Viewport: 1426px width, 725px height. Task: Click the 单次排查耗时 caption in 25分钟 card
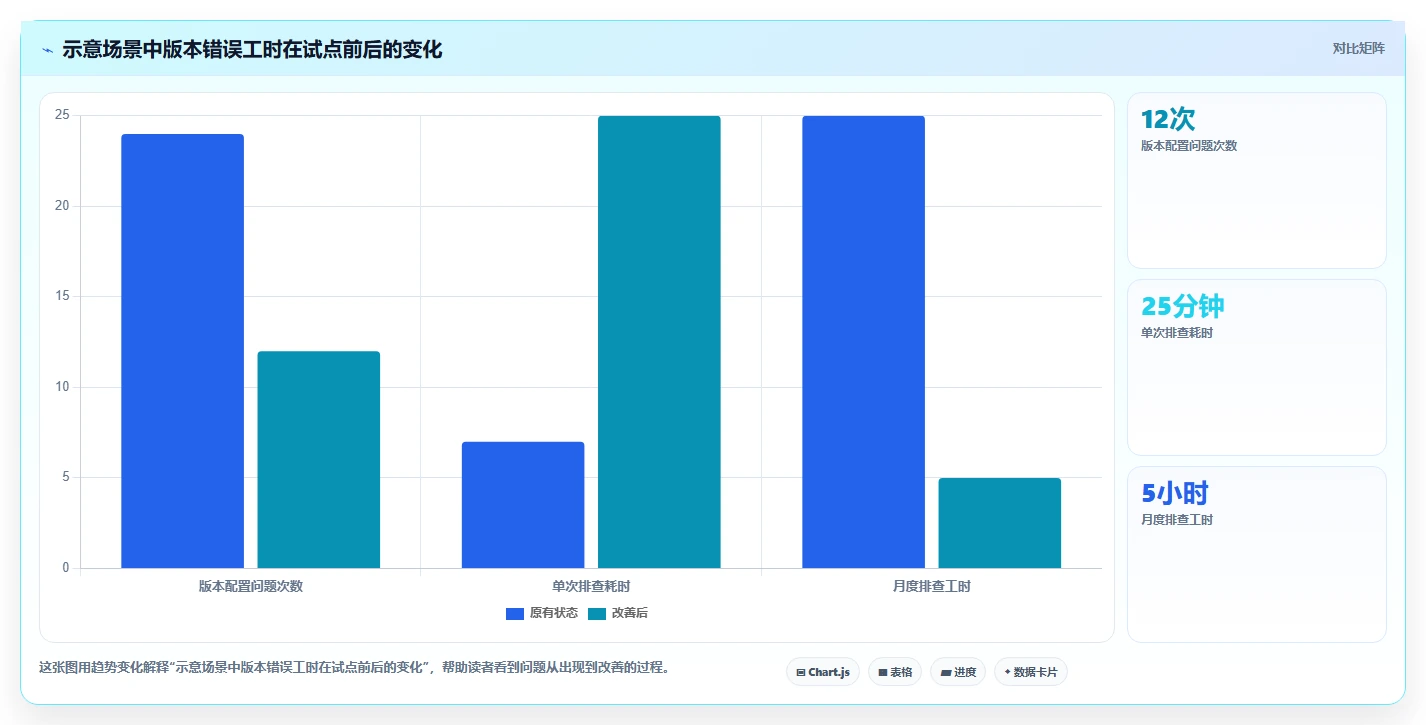1177,332
